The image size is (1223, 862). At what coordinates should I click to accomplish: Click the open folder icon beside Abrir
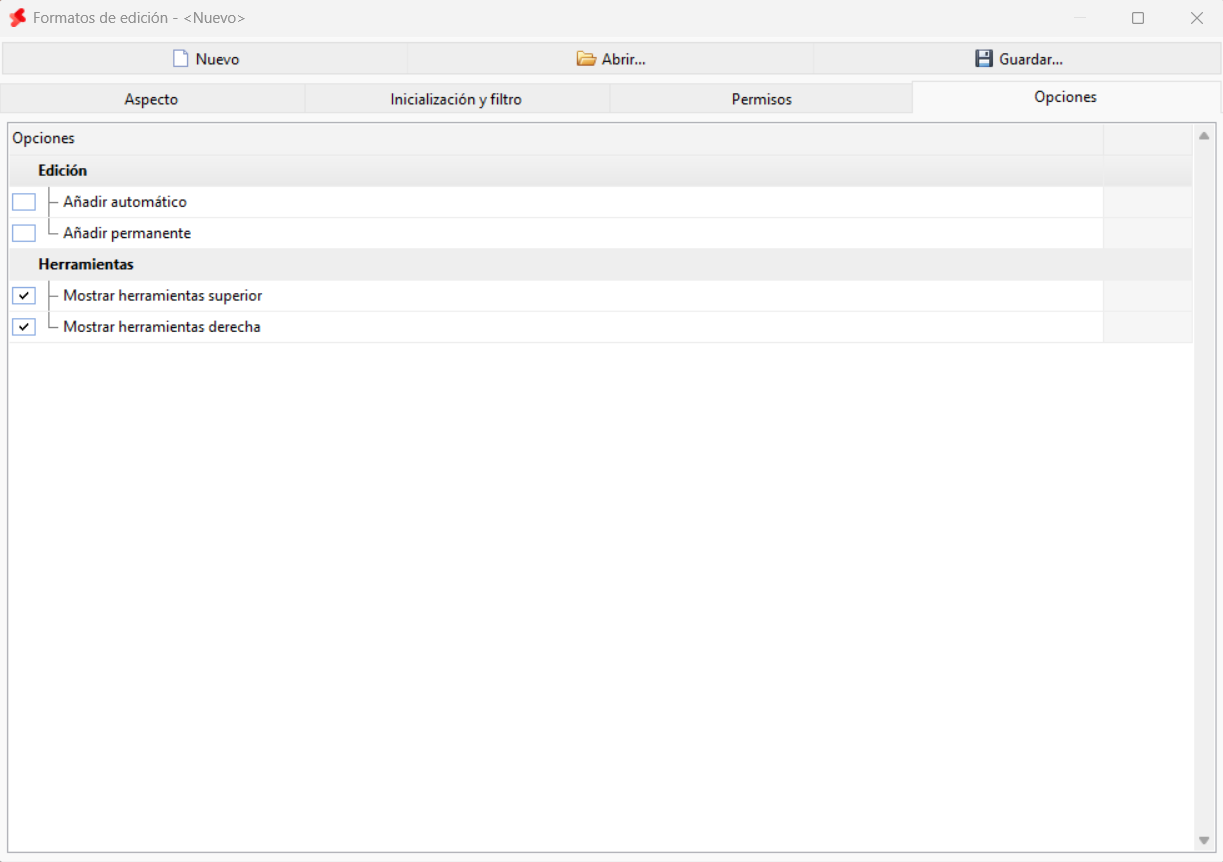click(x=586, y=59)
